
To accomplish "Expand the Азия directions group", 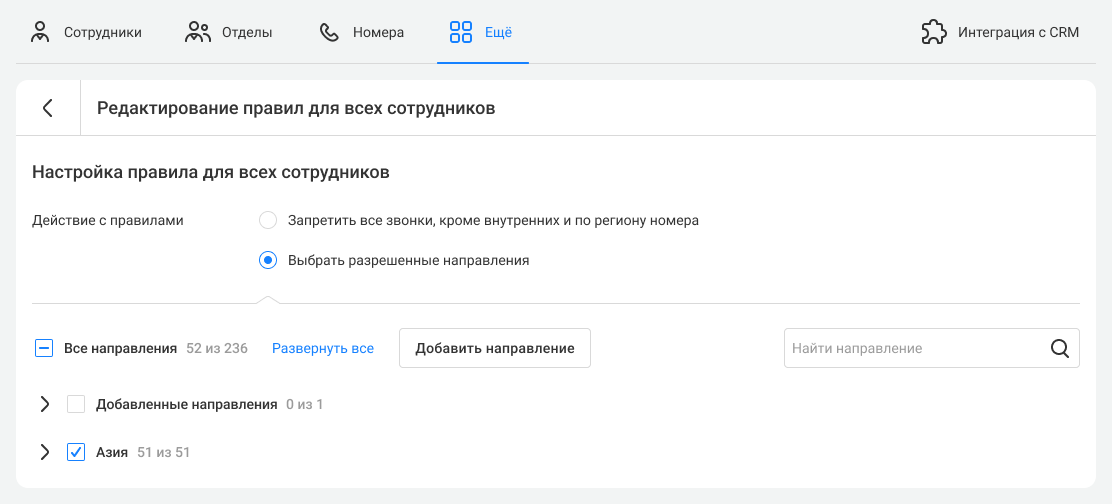I will click(45, 452).
